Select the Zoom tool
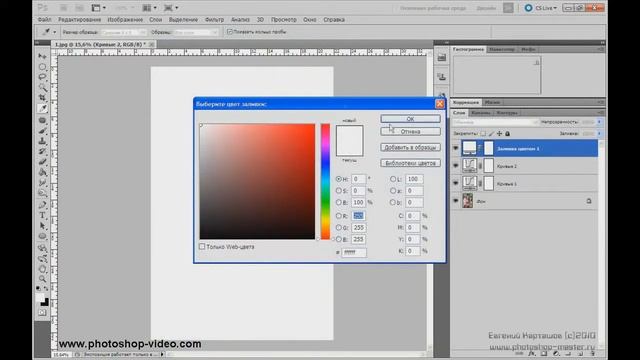 point(42,280)
